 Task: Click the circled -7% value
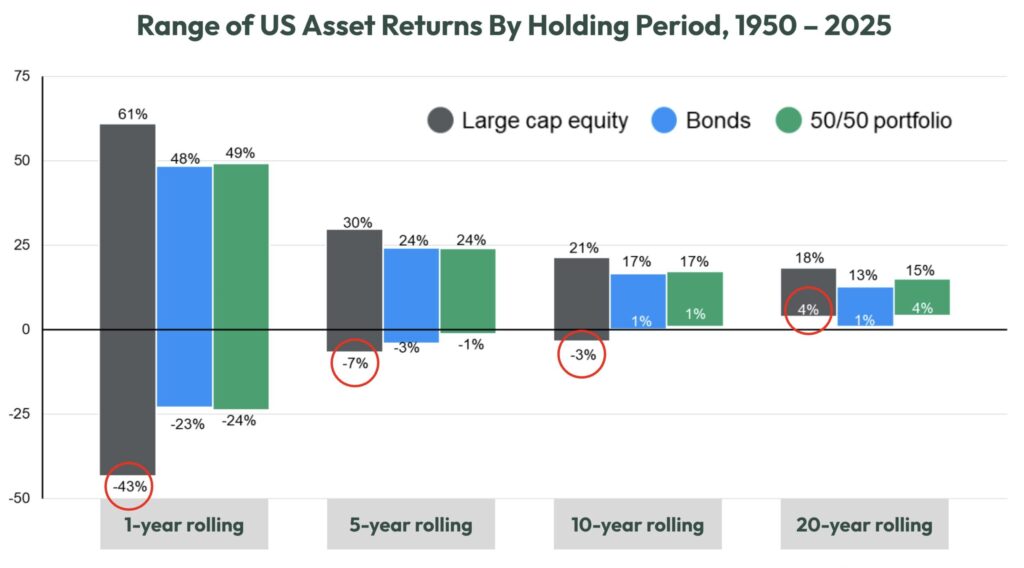coord(355,363)
